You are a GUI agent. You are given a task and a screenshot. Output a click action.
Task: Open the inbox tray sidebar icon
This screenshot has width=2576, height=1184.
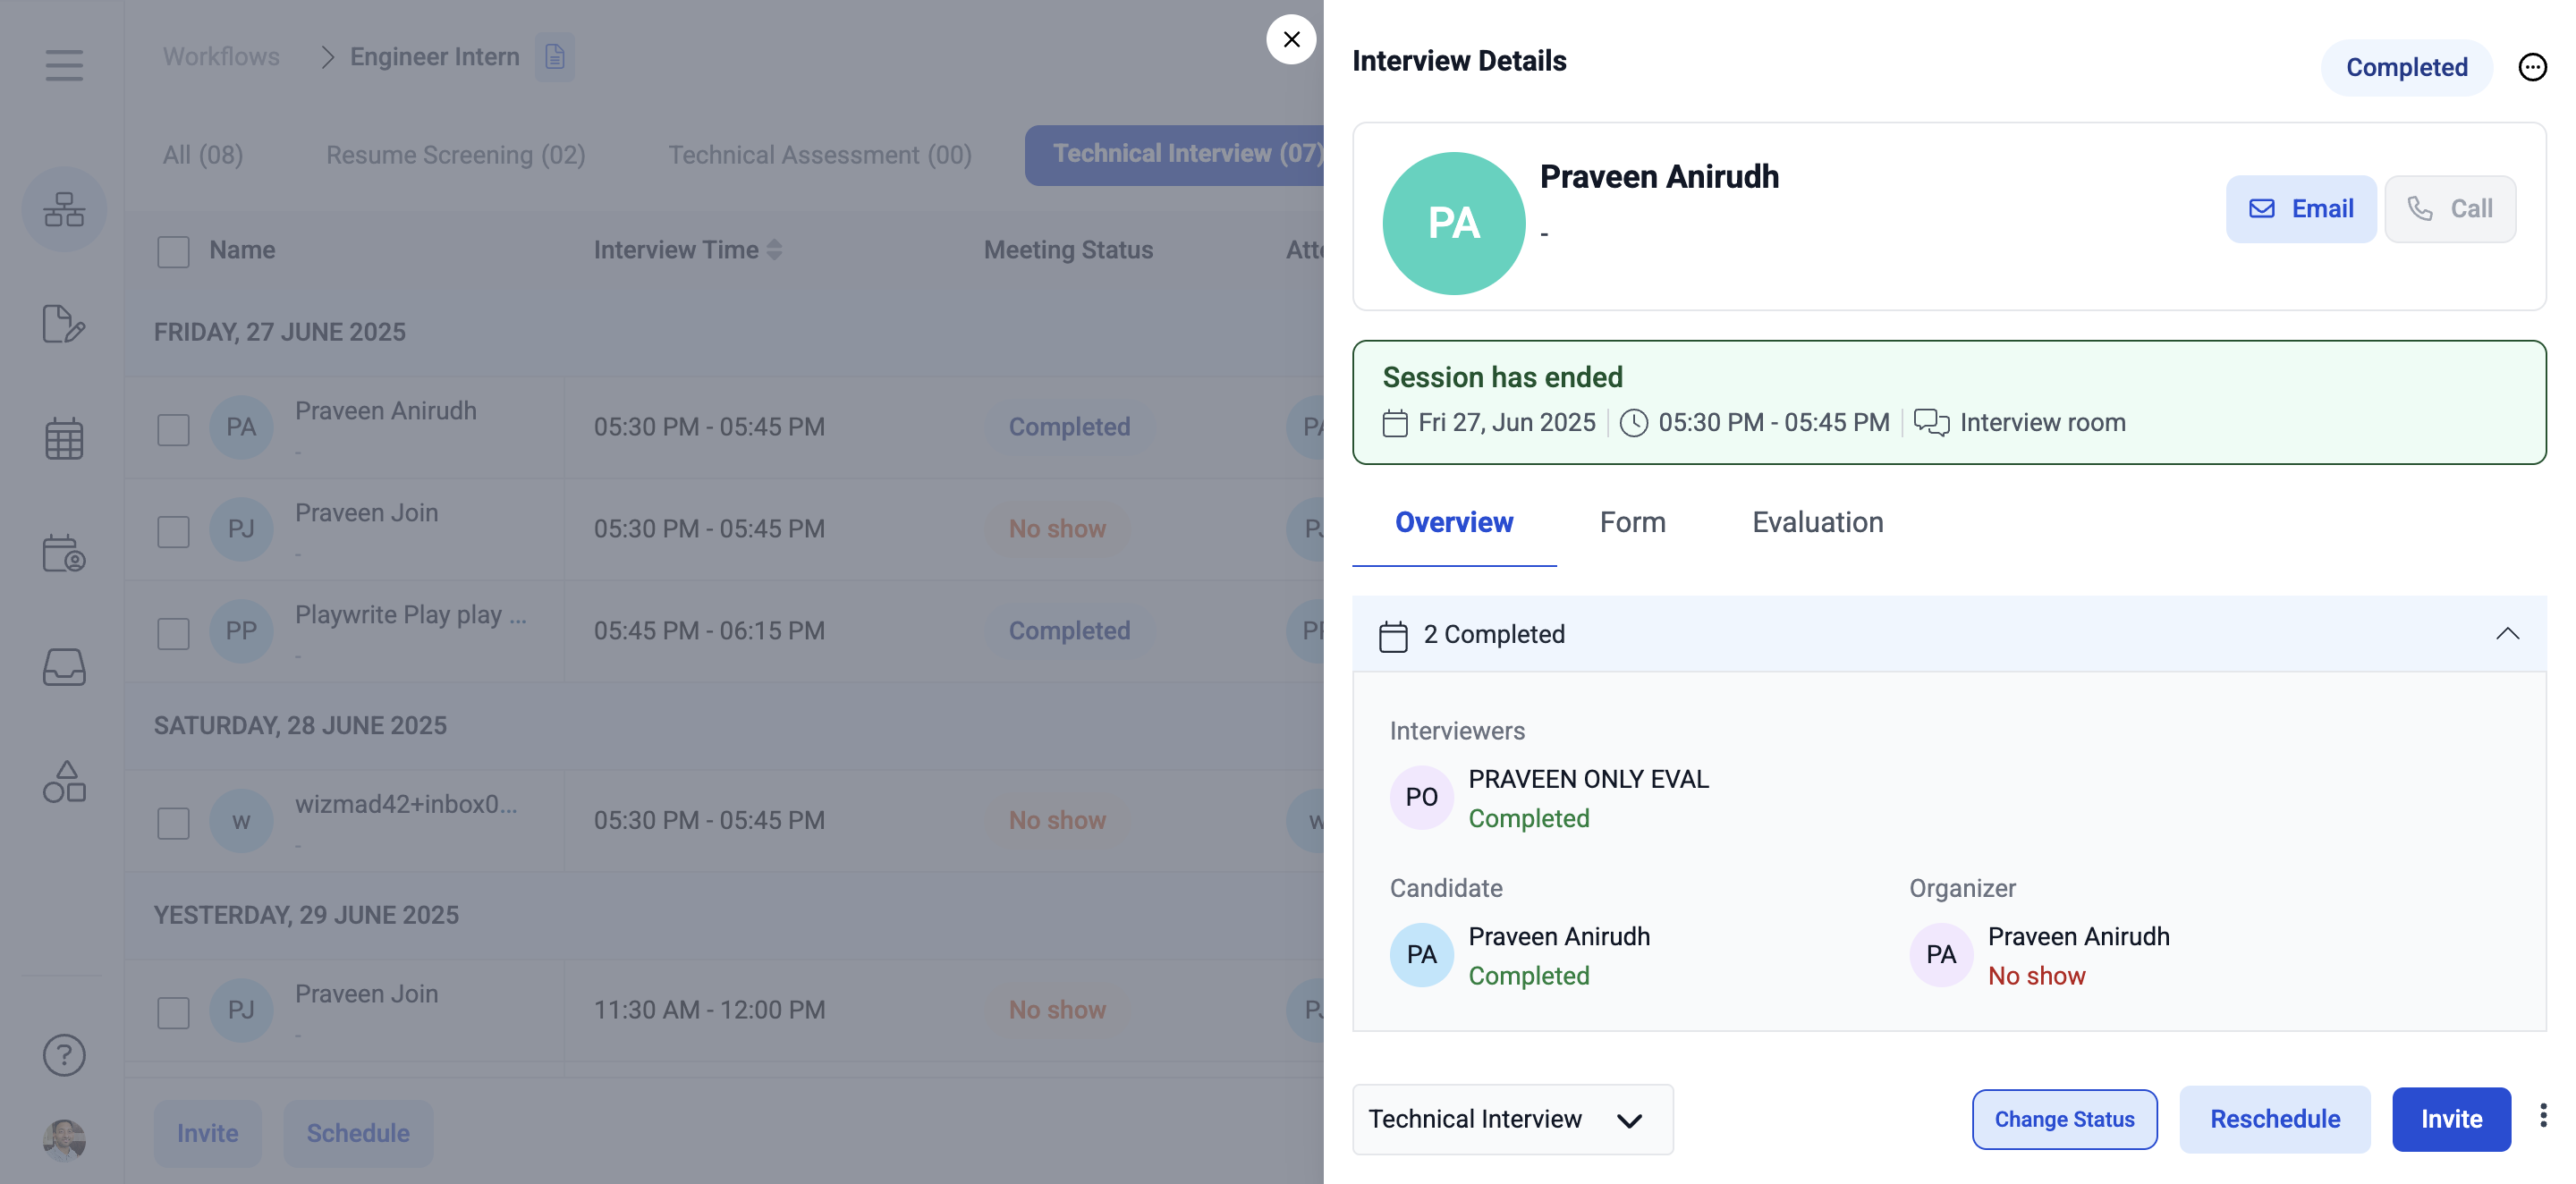(x=64, y=667)
